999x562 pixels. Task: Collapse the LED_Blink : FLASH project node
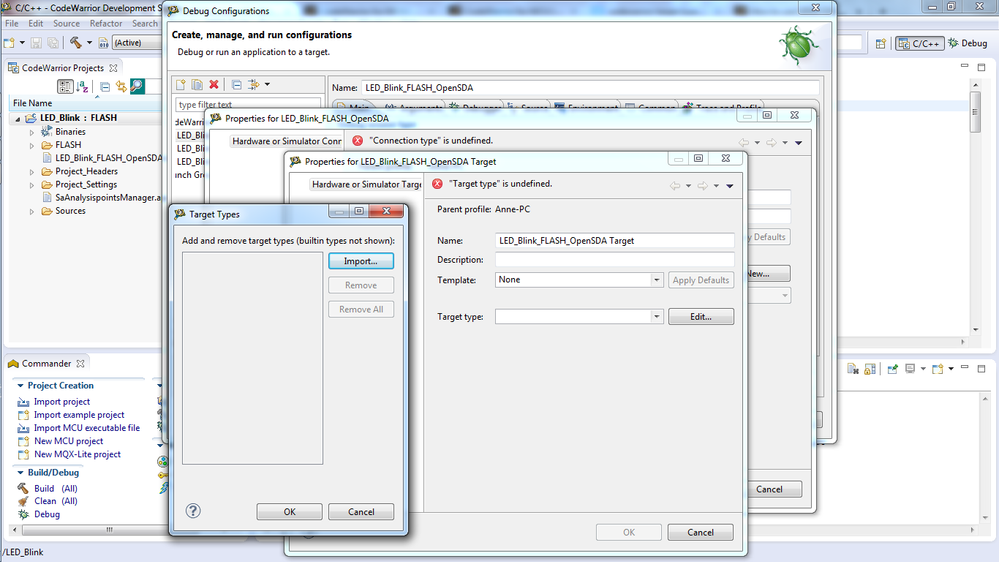(18, 119)
